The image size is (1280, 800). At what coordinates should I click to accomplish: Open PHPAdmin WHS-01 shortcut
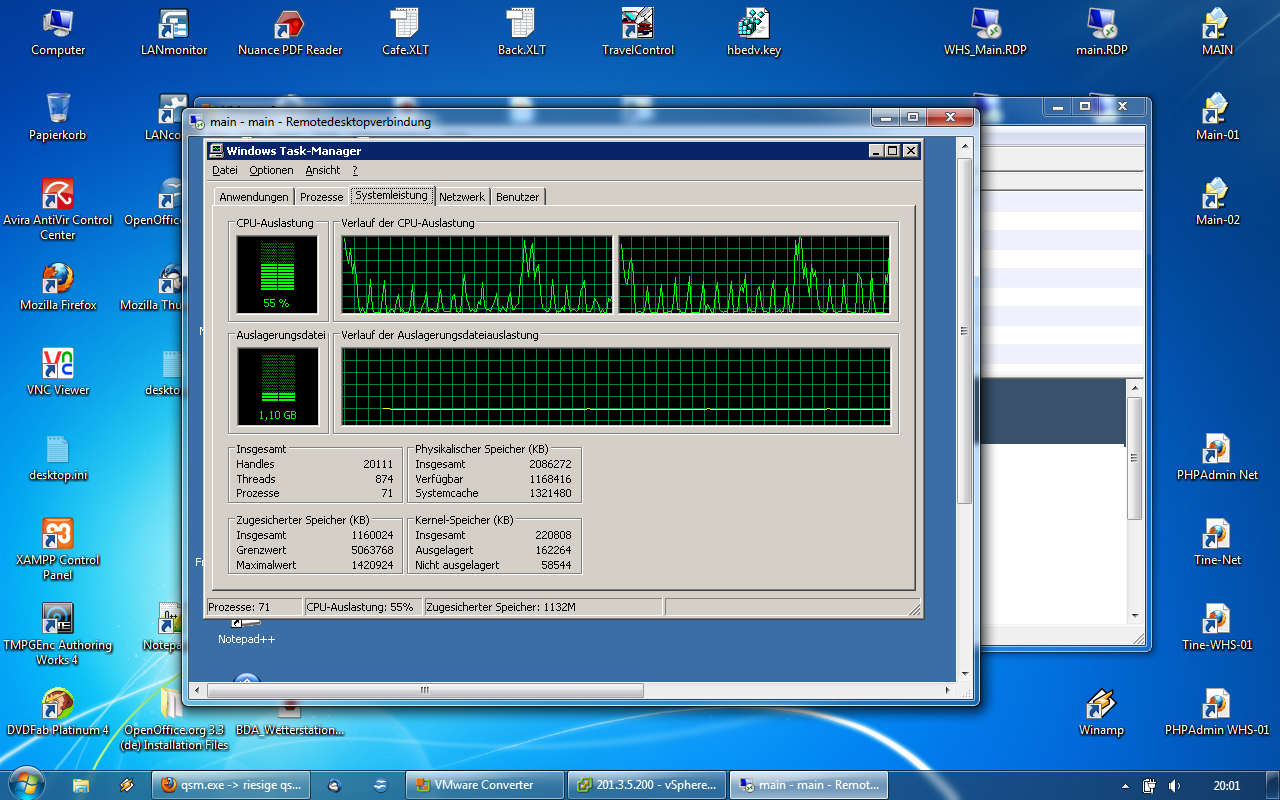[1217, 711]
